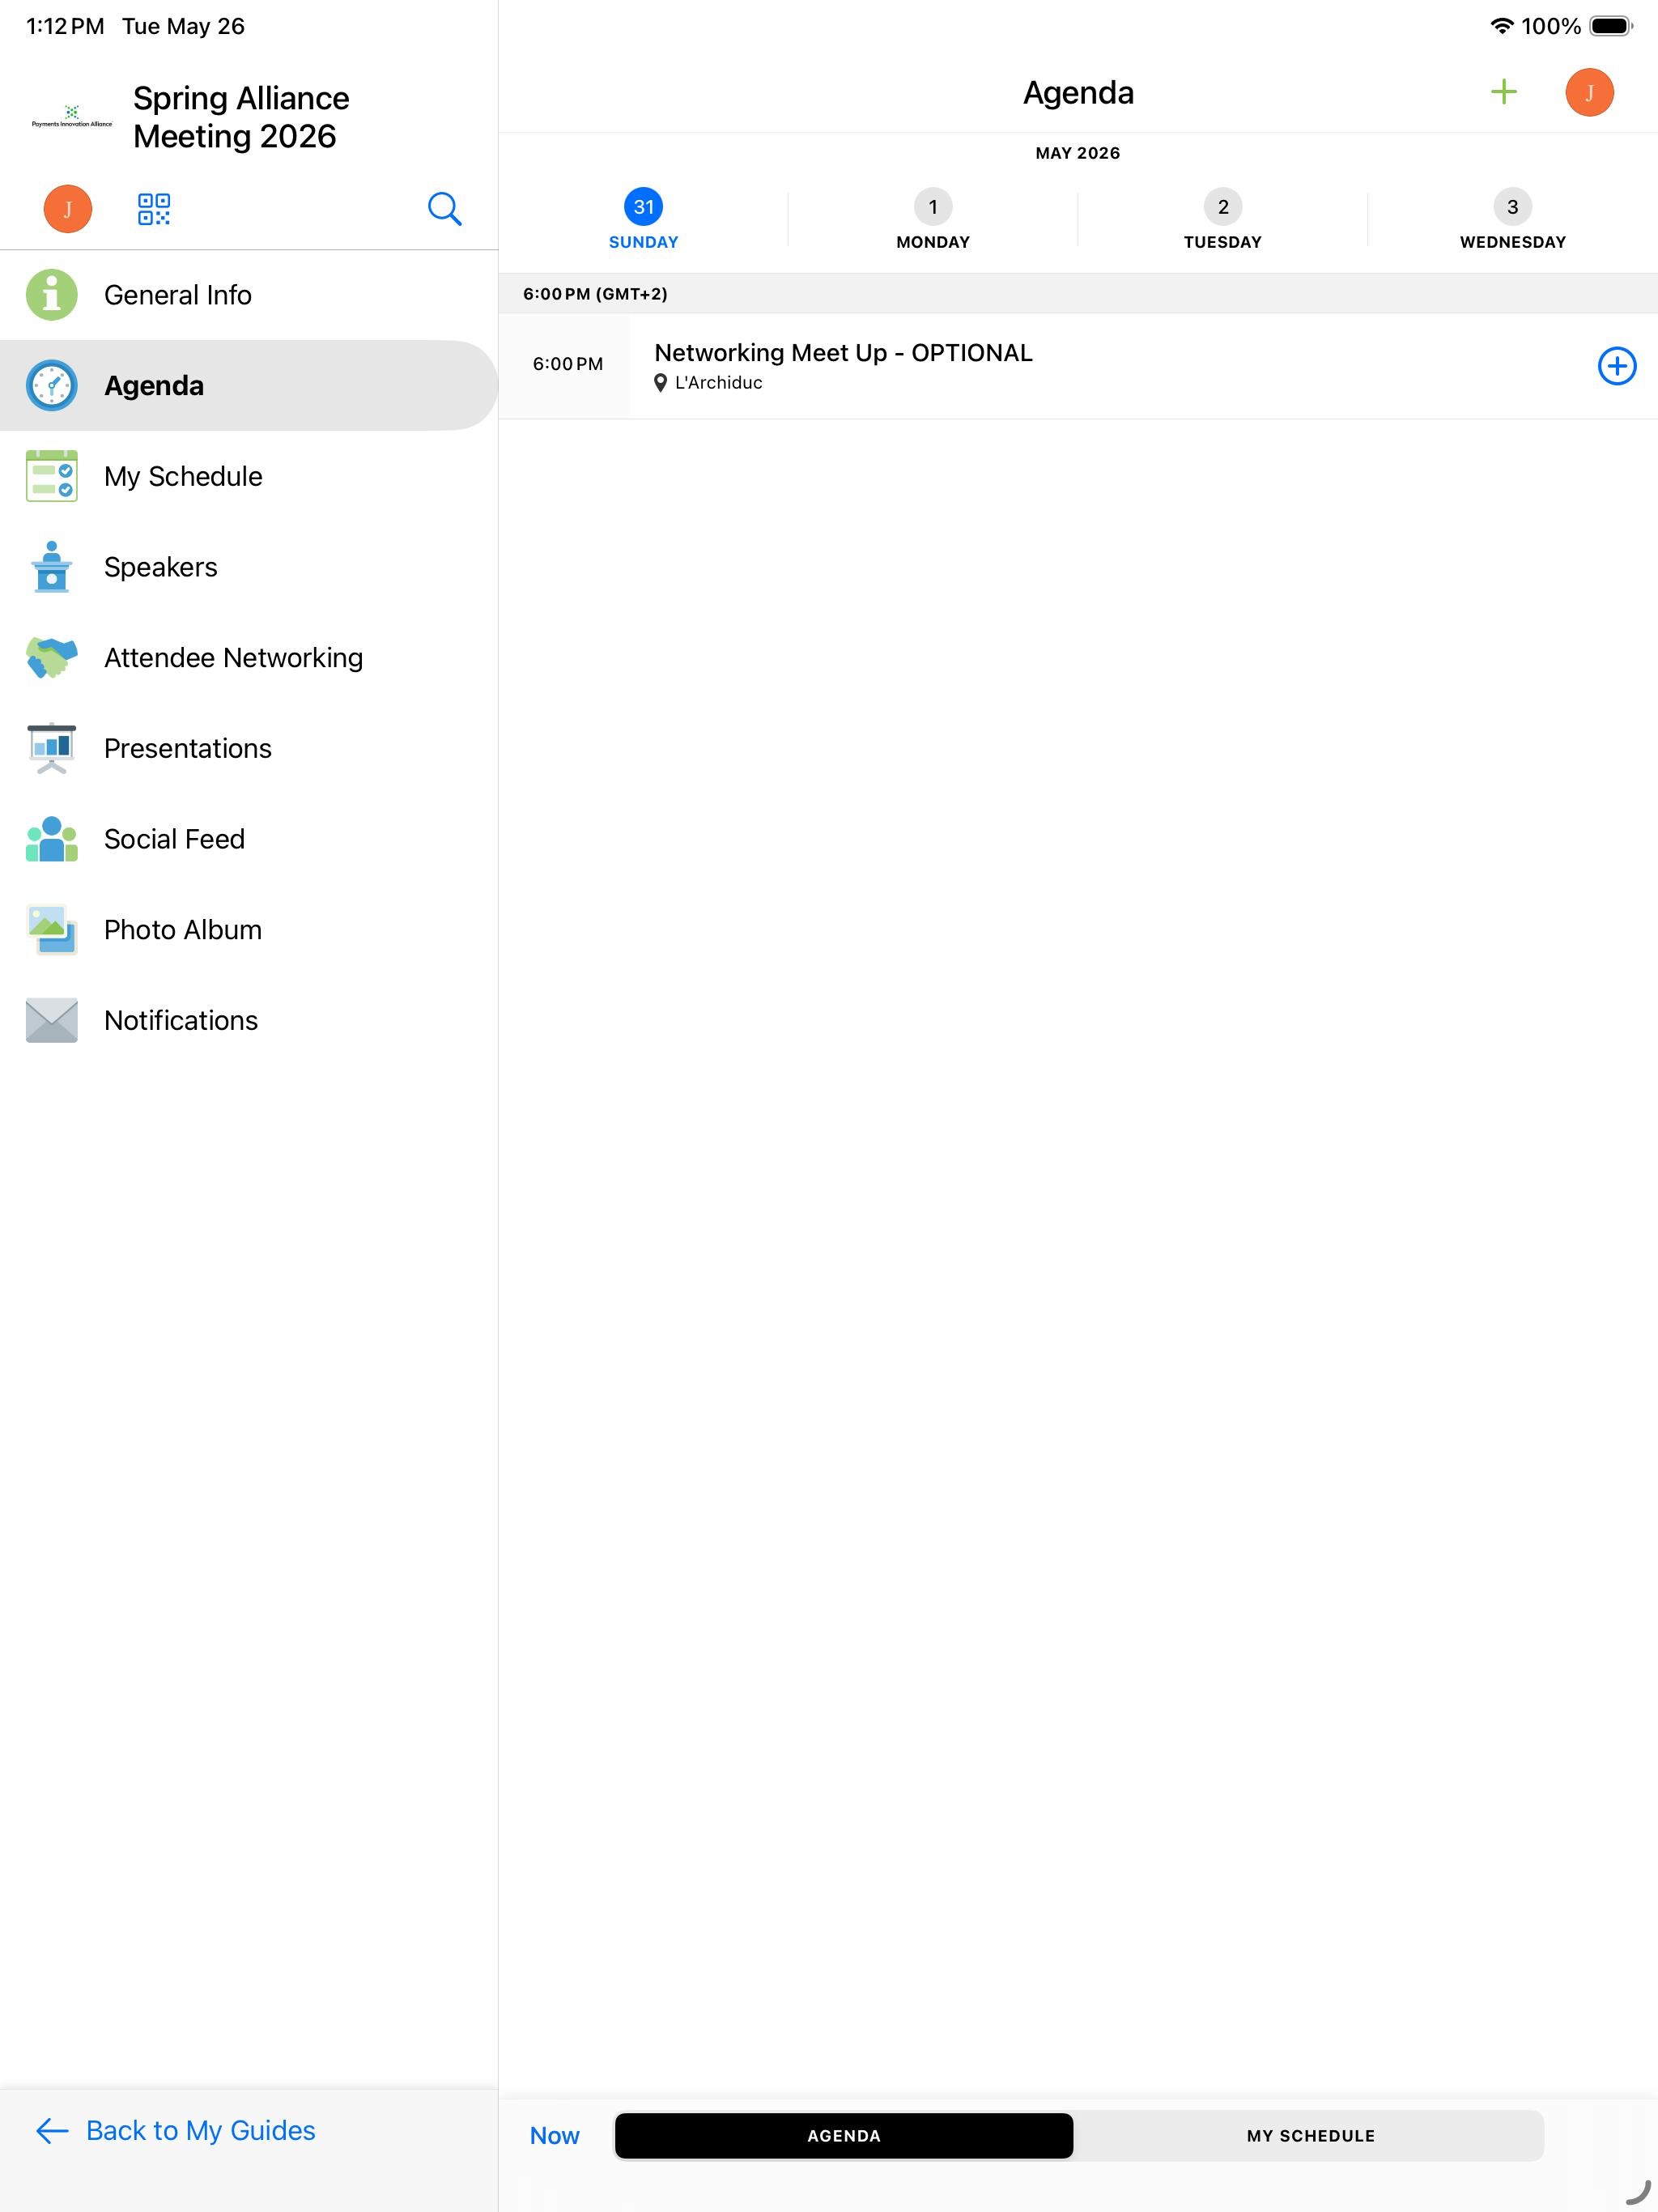1658x2212 pixels.
Task: Tap the Now button
Action: click(555, 2135)
